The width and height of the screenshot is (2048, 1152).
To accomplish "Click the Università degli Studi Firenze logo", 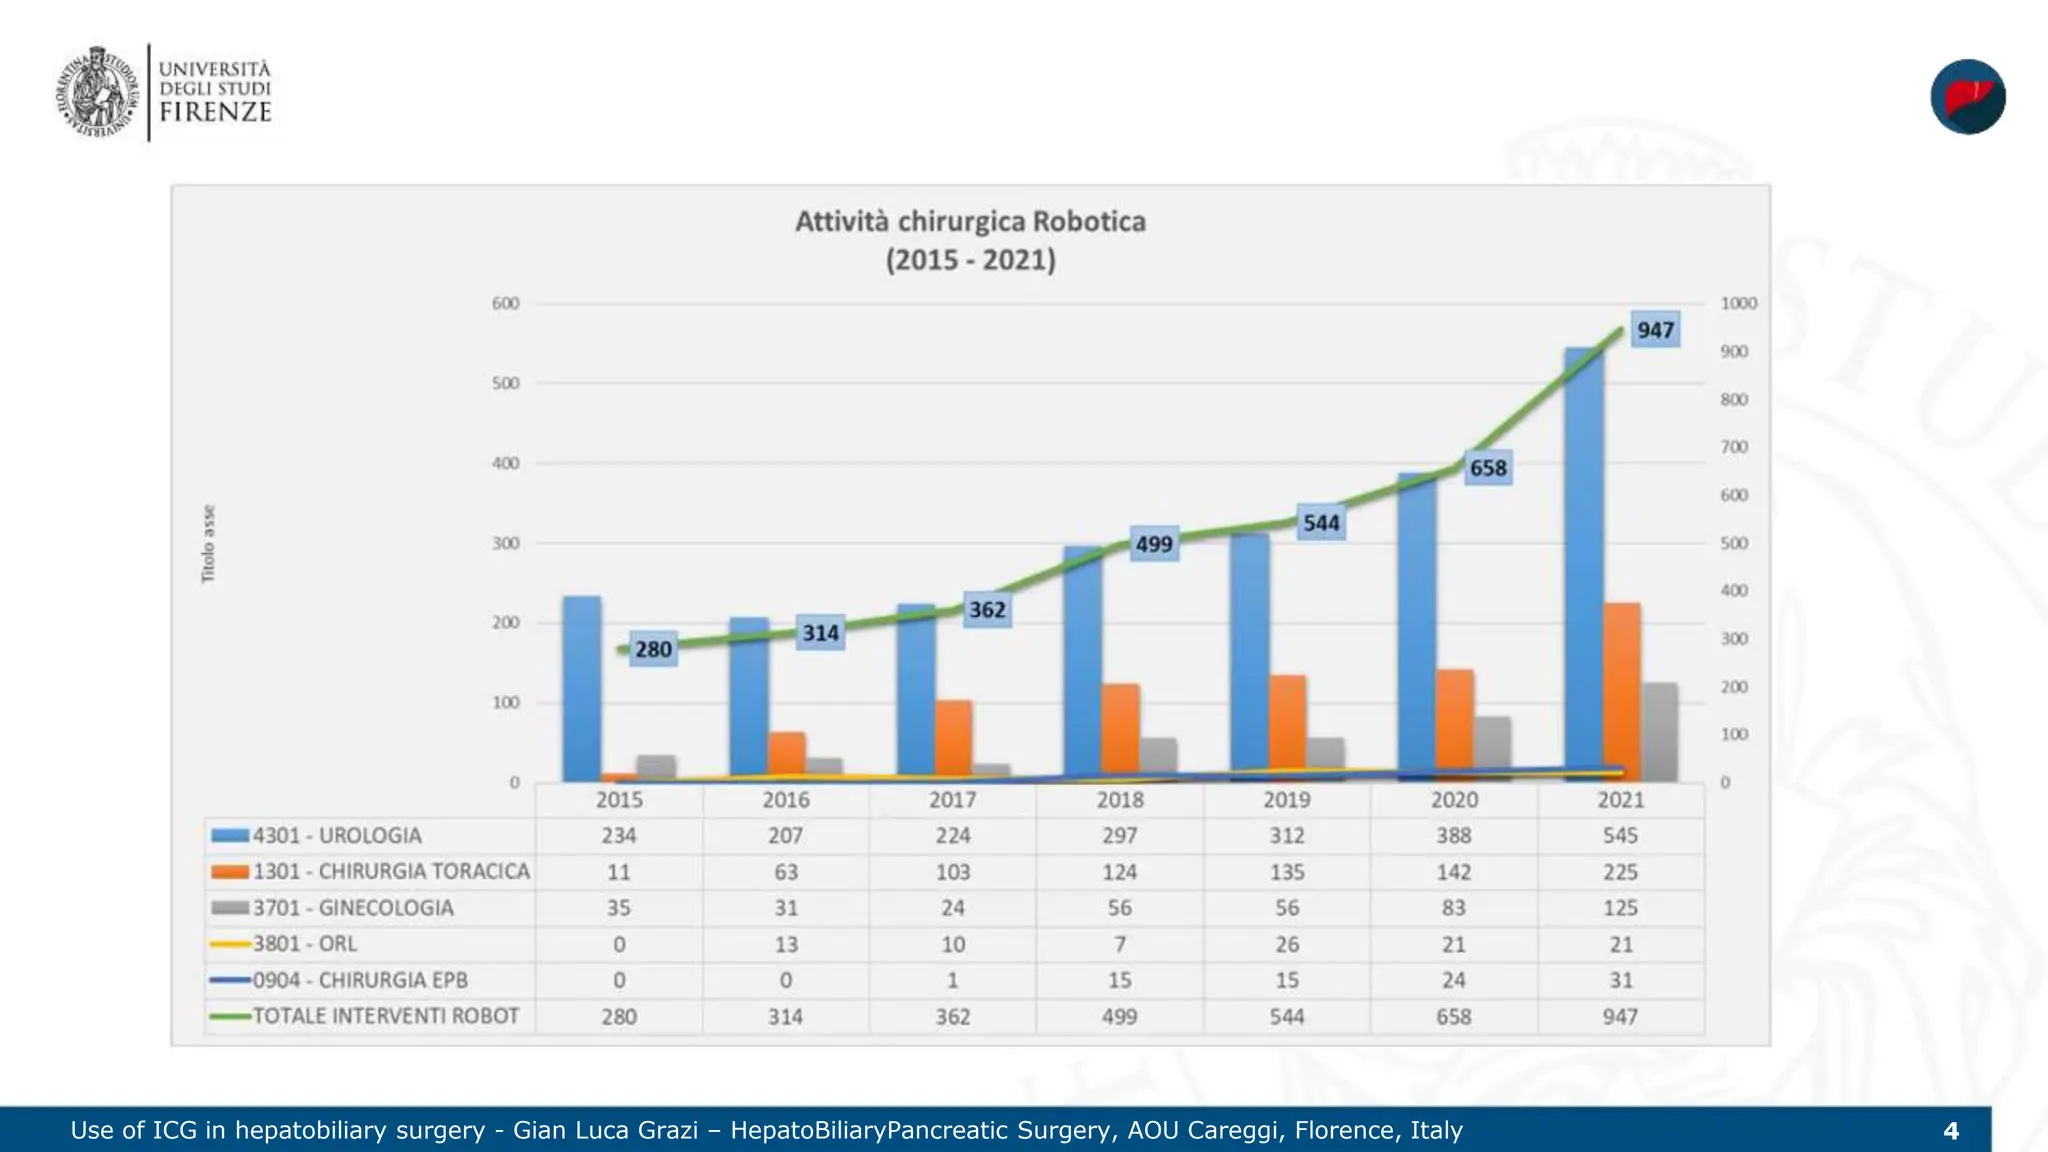I will tap(164, 92).
